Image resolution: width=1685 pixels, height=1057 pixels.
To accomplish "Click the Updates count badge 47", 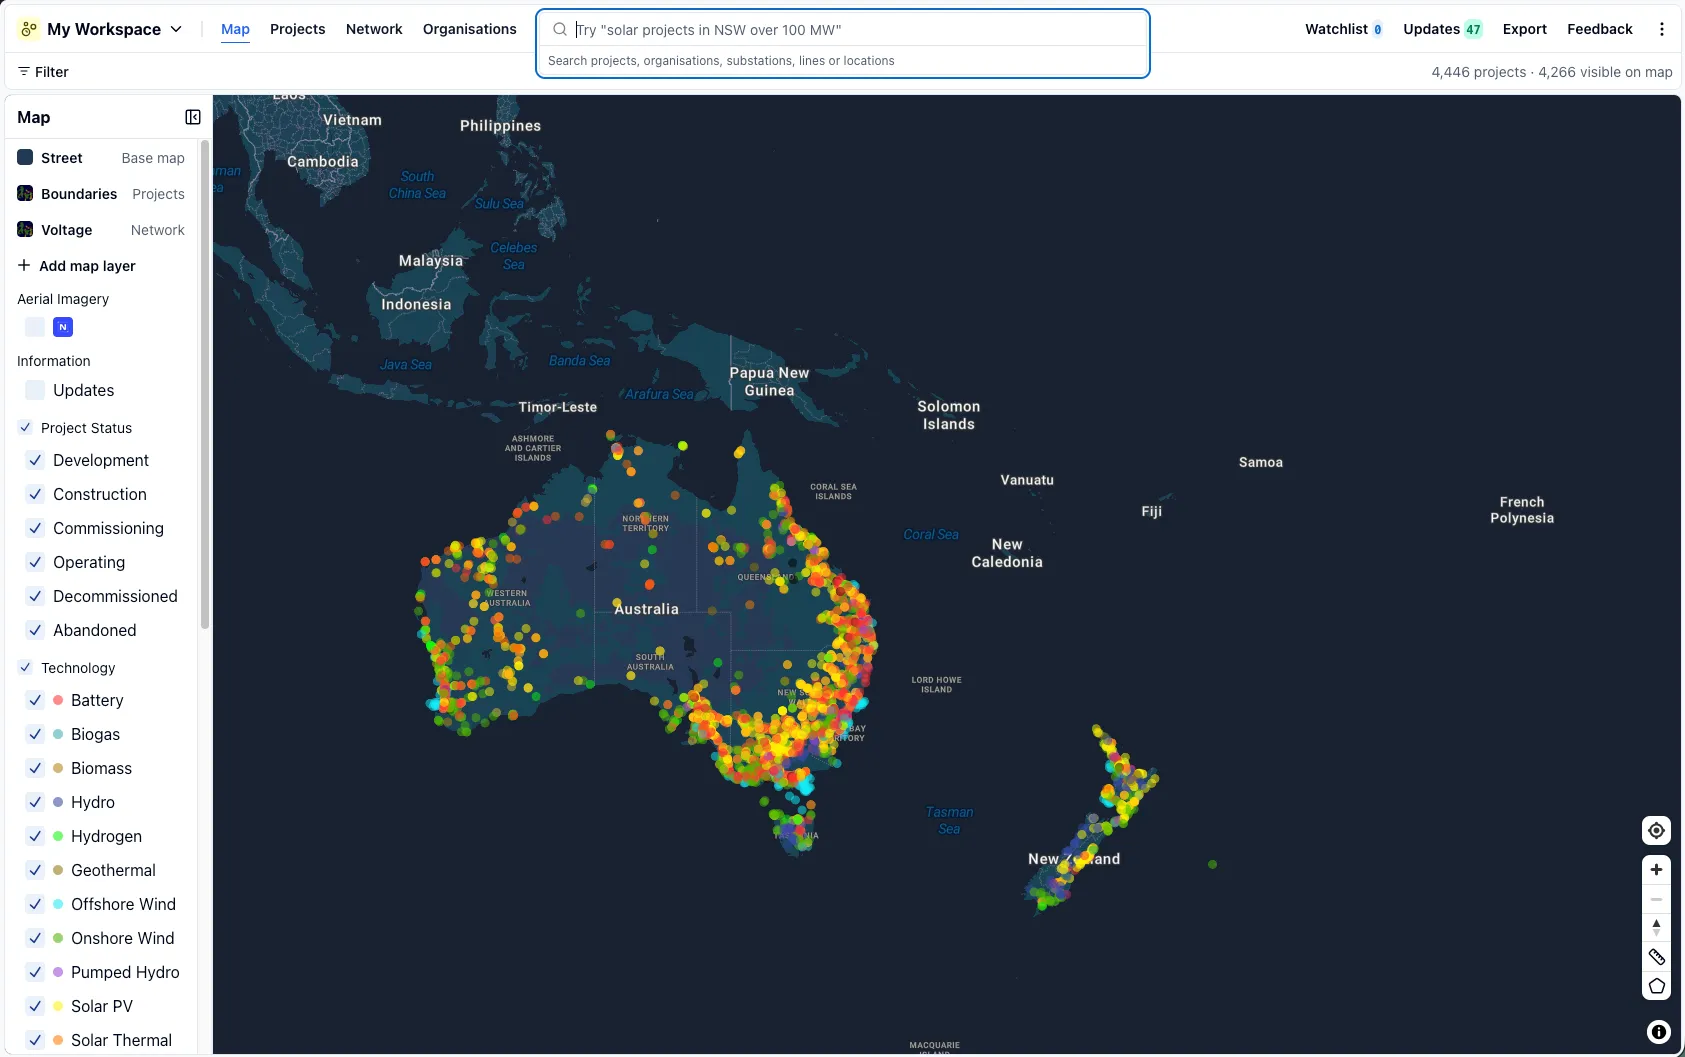I will (x=1473, y=29).
